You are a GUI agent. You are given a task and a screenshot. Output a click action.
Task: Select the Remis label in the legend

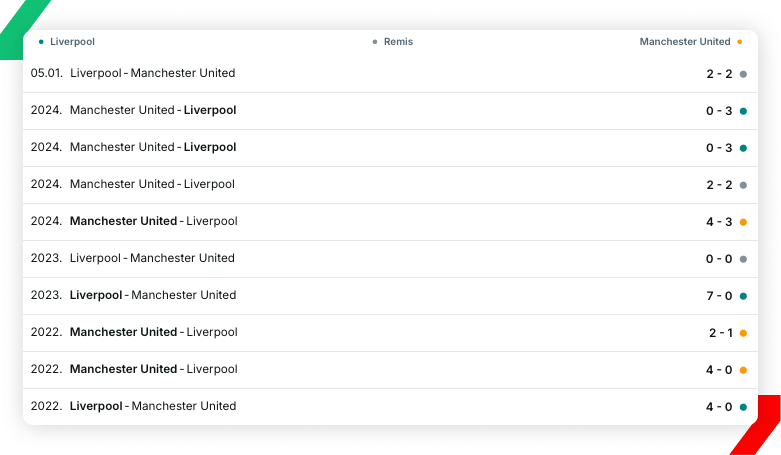pos(398,42)
